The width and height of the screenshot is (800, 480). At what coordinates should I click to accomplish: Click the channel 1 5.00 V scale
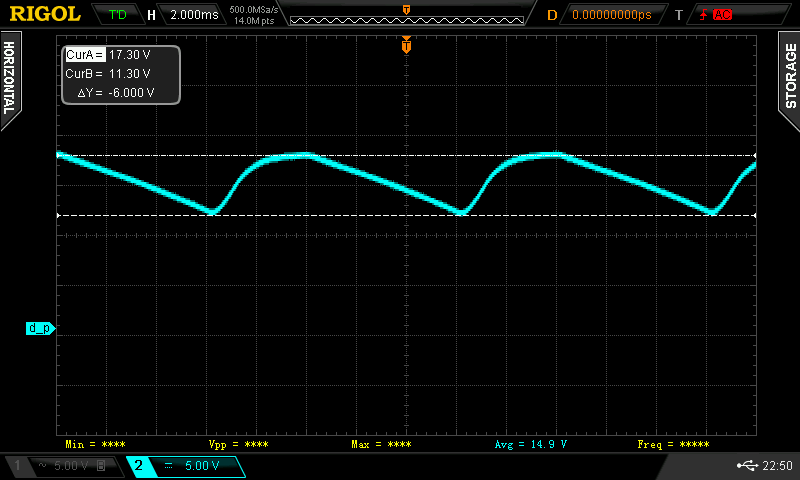click(x=71, y=466)
